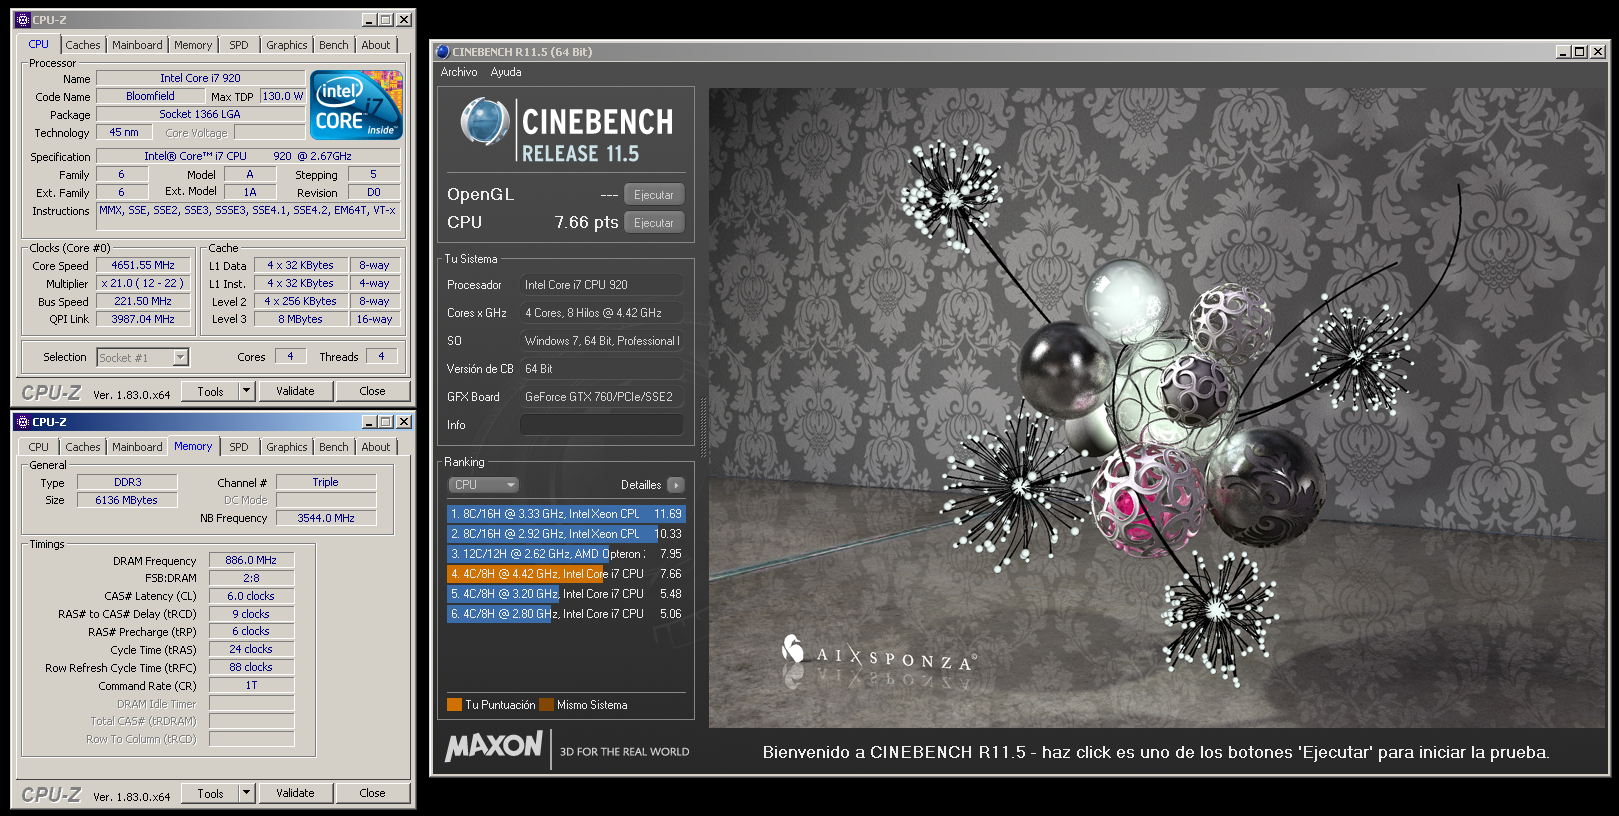
Task: Click the Procesador value Intel Core i7 CPU 920
Action: (602, 285)
